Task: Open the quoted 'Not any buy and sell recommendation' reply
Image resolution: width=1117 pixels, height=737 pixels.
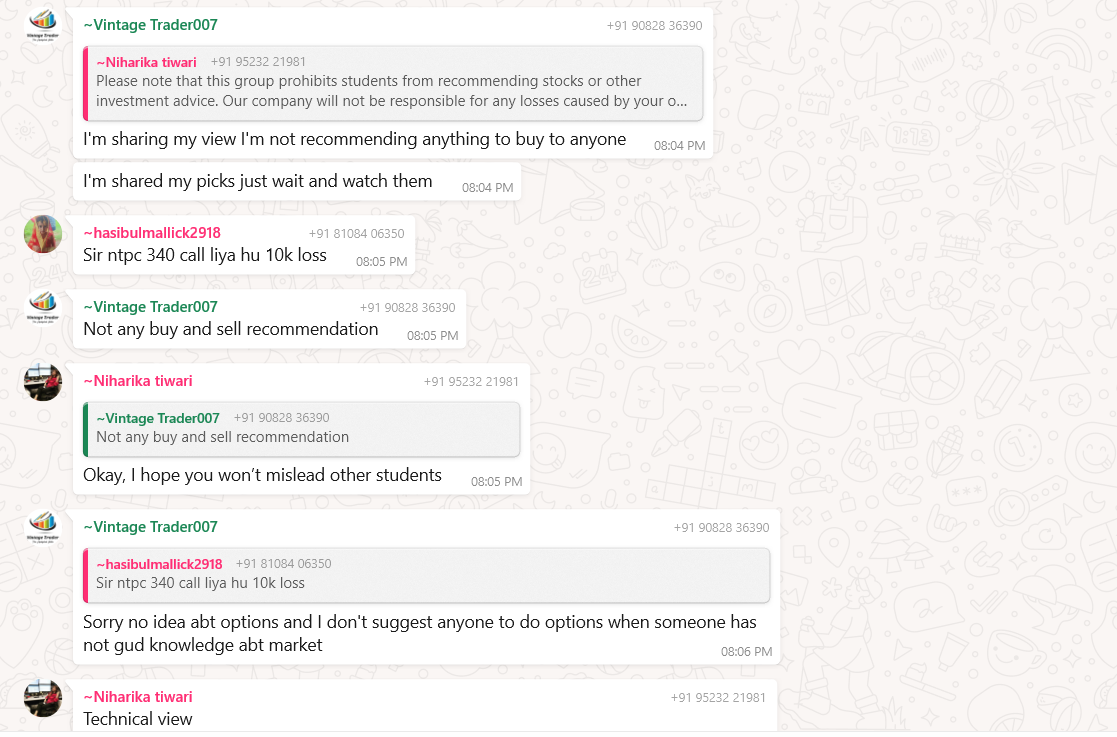Action: click(301, 428)
